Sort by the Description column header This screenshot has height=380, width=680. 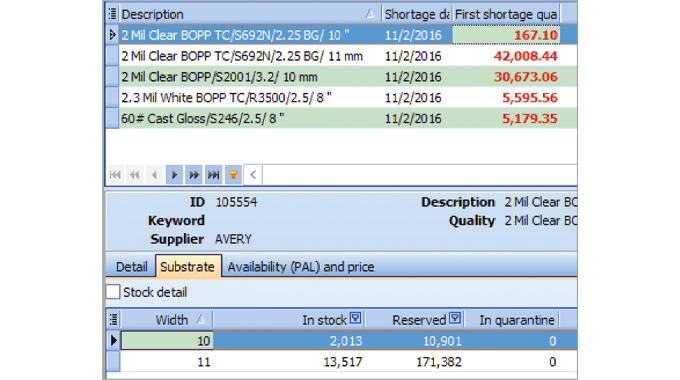pyautogui.click(x=250, y=14)
